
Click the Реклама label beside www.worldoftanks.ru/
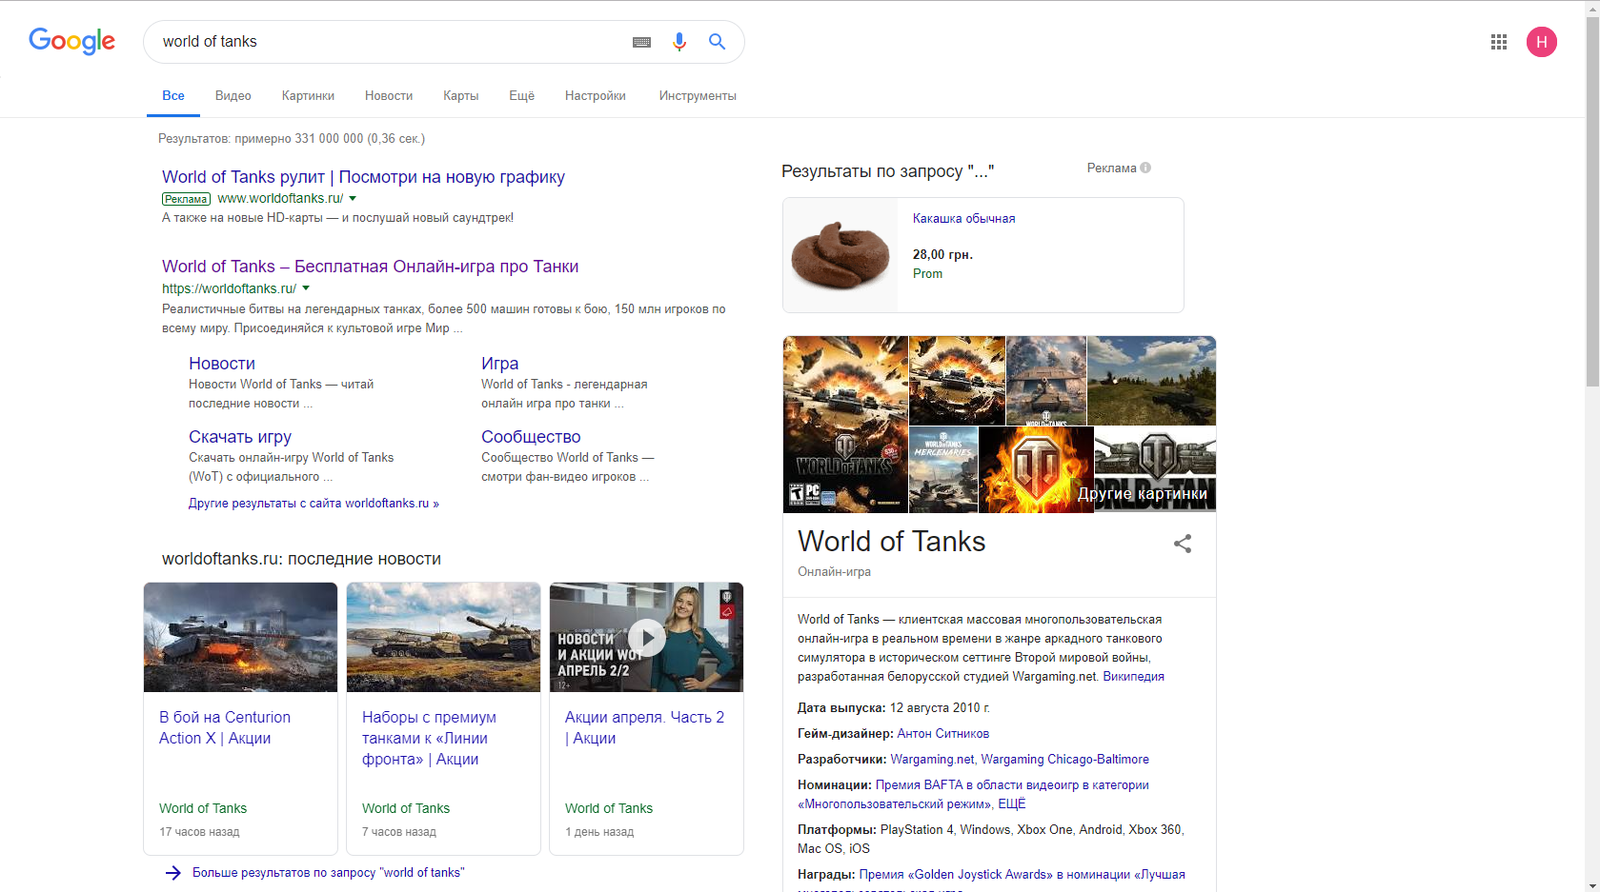click(x=186, y=199)
